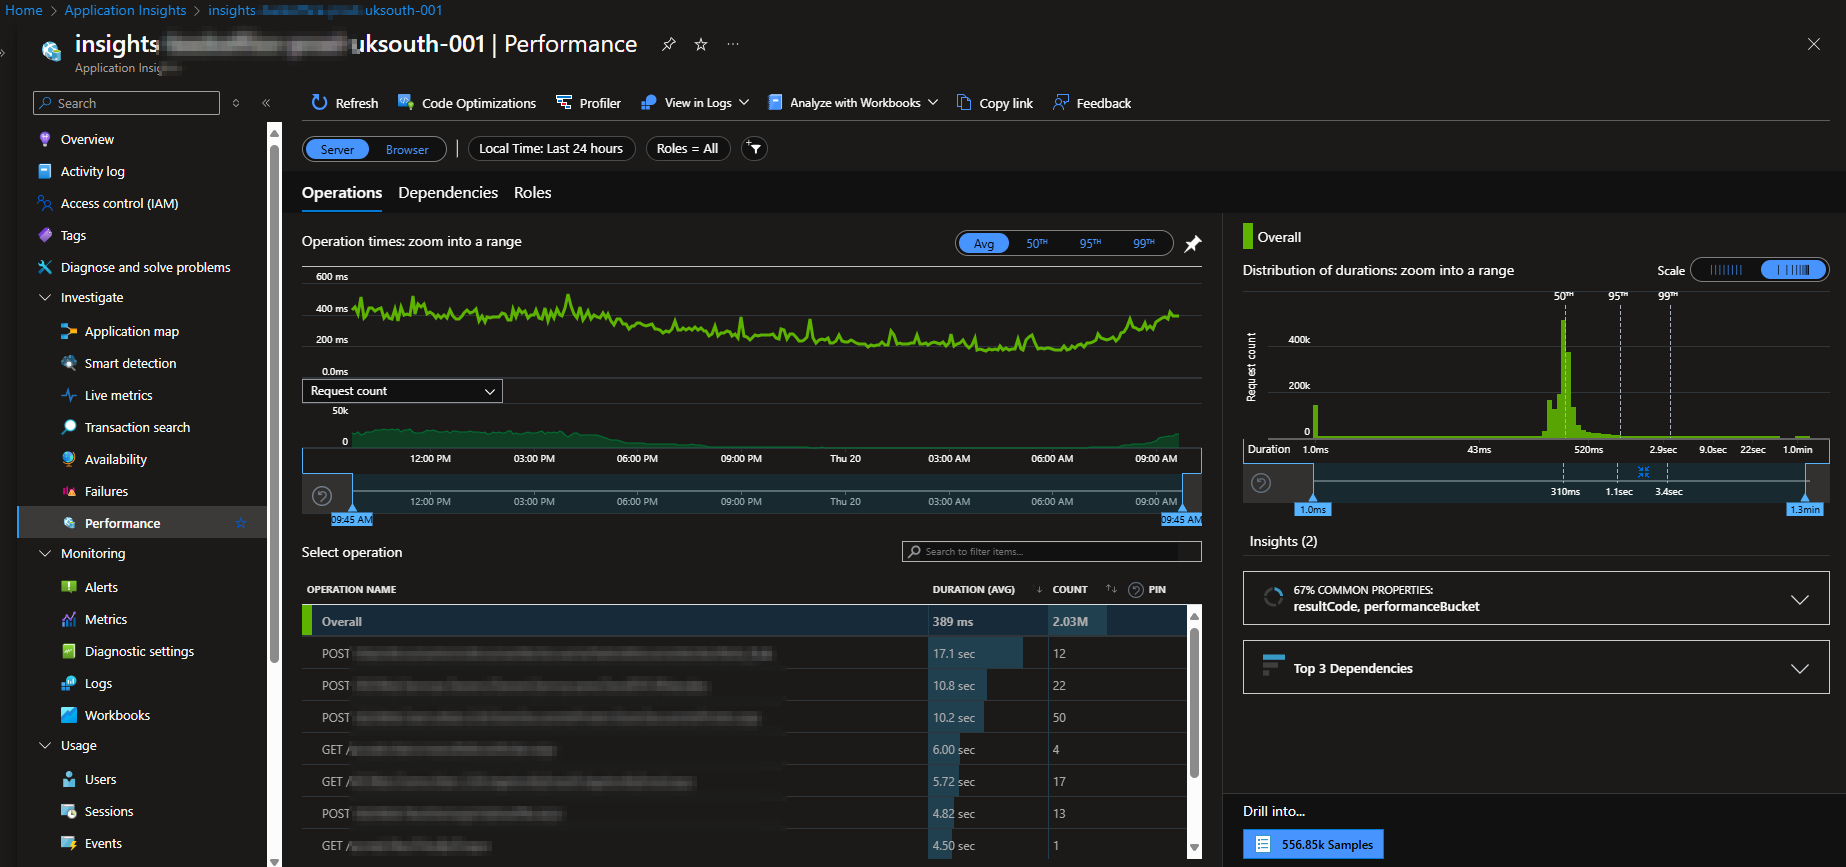Open the Activity log icon
The height and width of the screenshot is (867, 1846).
44,171
